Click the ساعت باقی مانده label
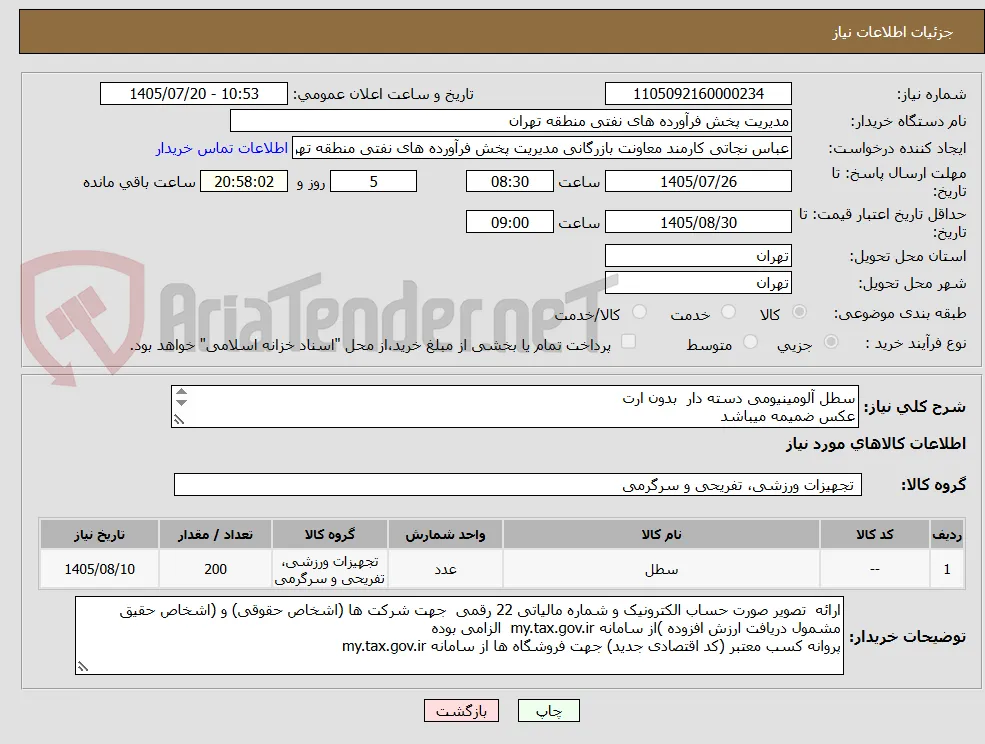The image size is (985, 744). pos(139,182)
